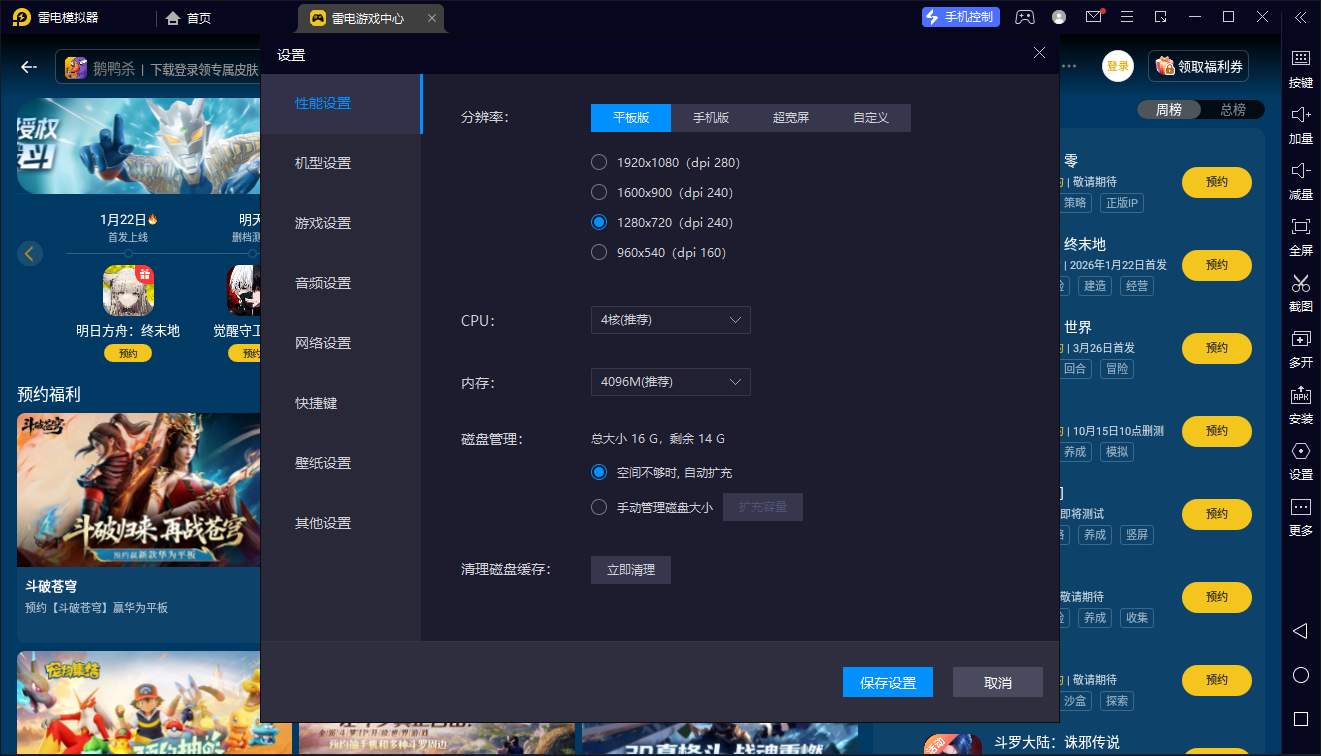Click the 立即清理 cache button
Image resolution: width=1321 pixels, height=756 pixels.
pos(631,570)
